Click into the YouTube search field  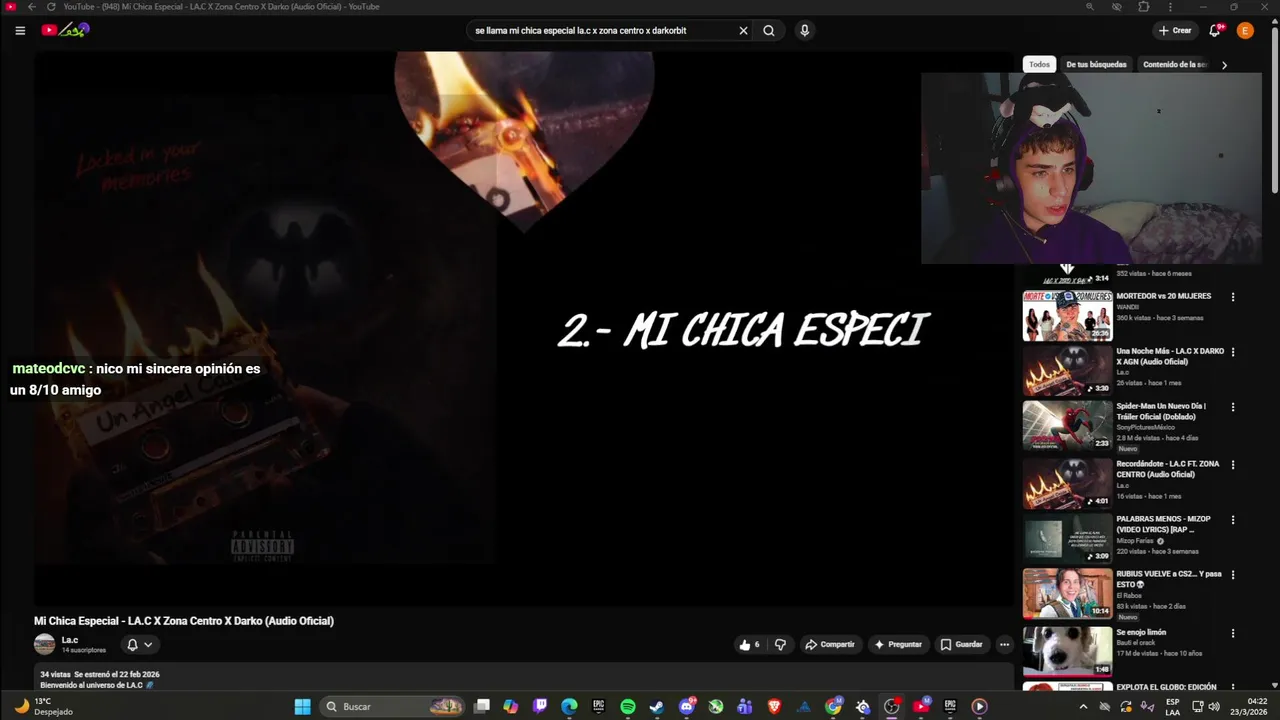[600, 30]
